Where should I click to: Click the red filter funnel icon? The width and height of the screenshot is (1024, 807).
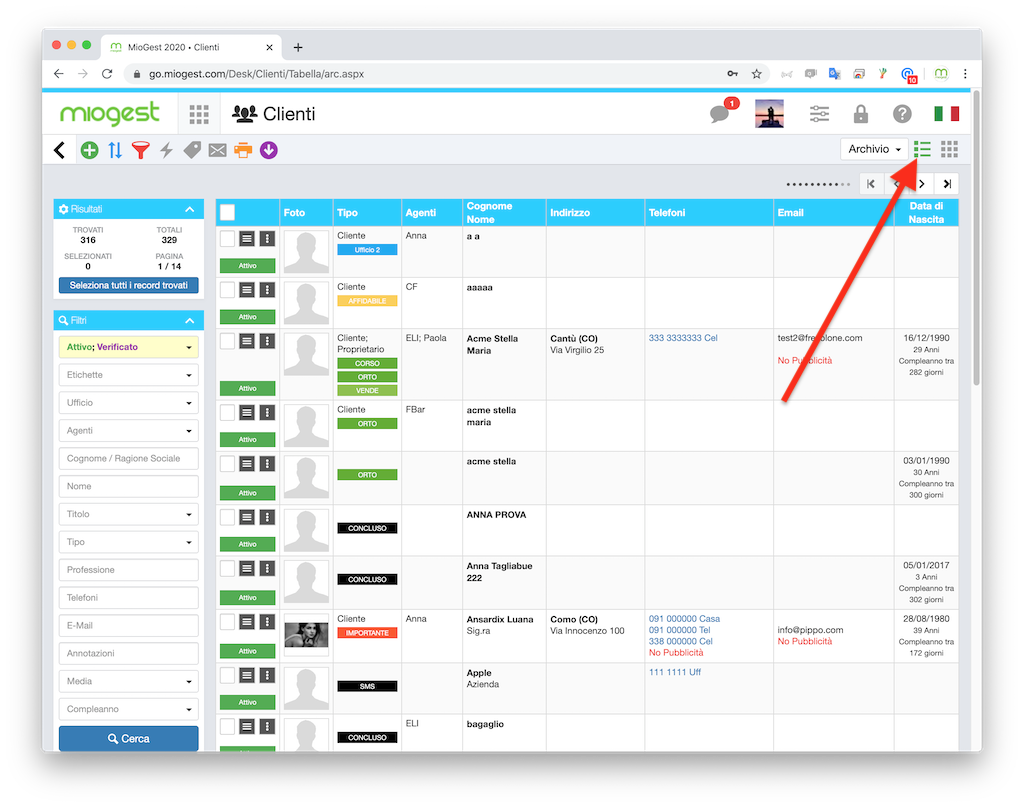140,150
